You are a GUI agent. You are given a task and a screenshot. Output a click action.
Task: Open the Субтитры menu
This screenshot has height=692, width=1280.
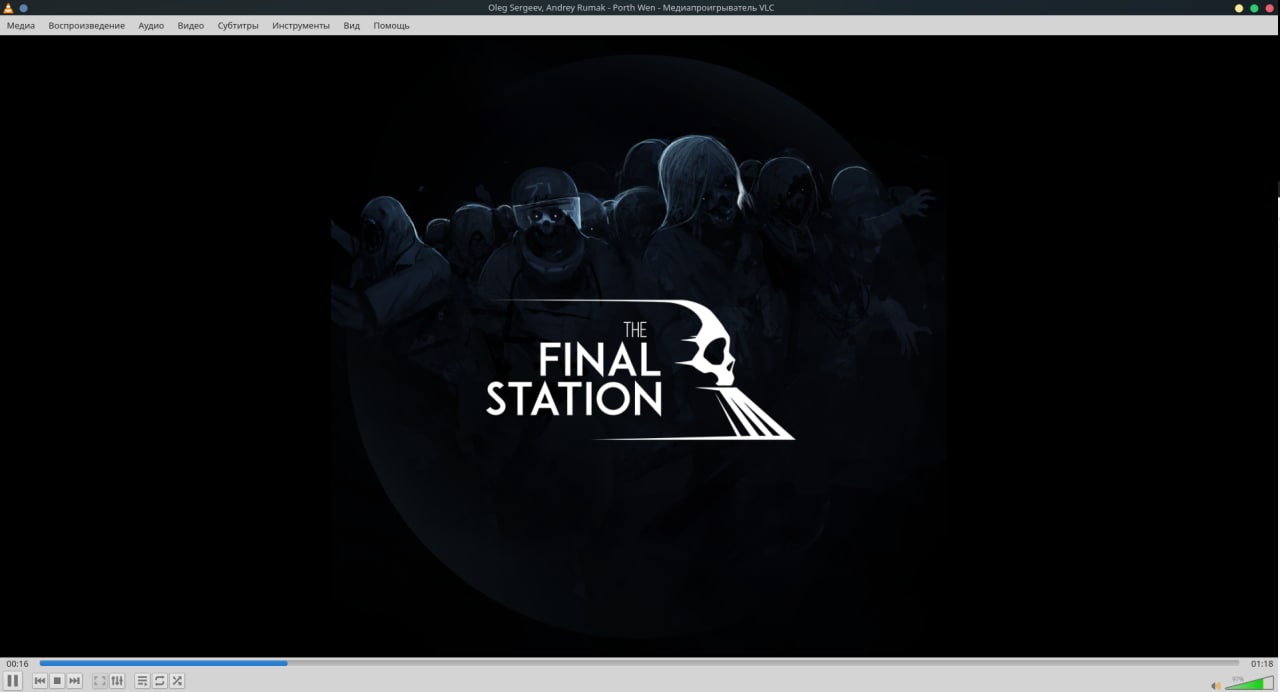tap(238, 26)
